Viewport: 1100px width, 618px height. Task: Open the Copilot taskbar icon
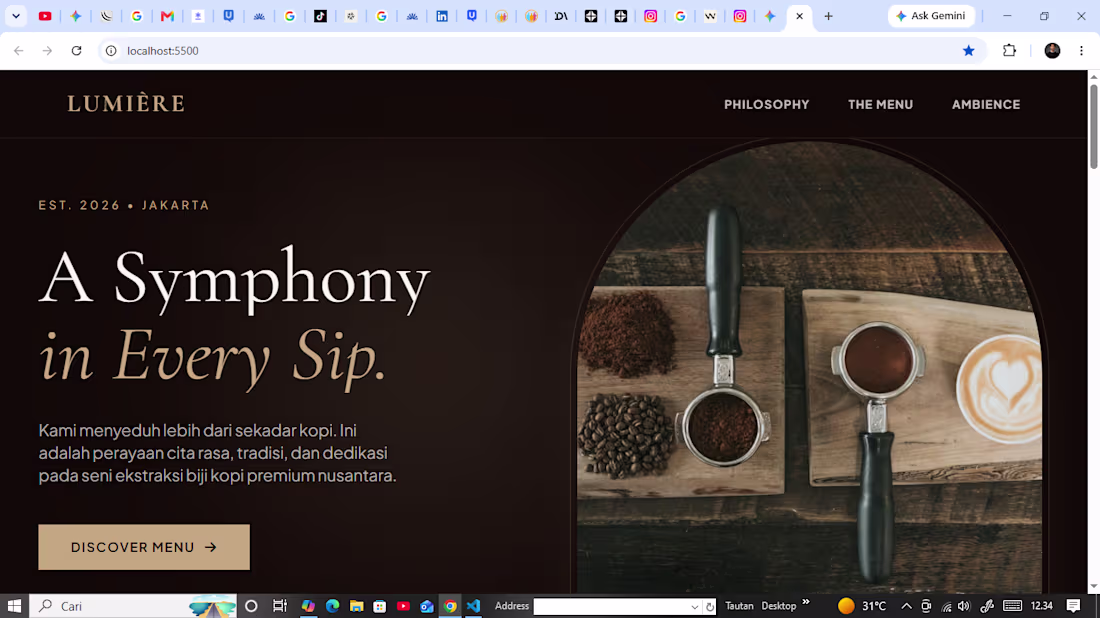[x=308, y=606]
